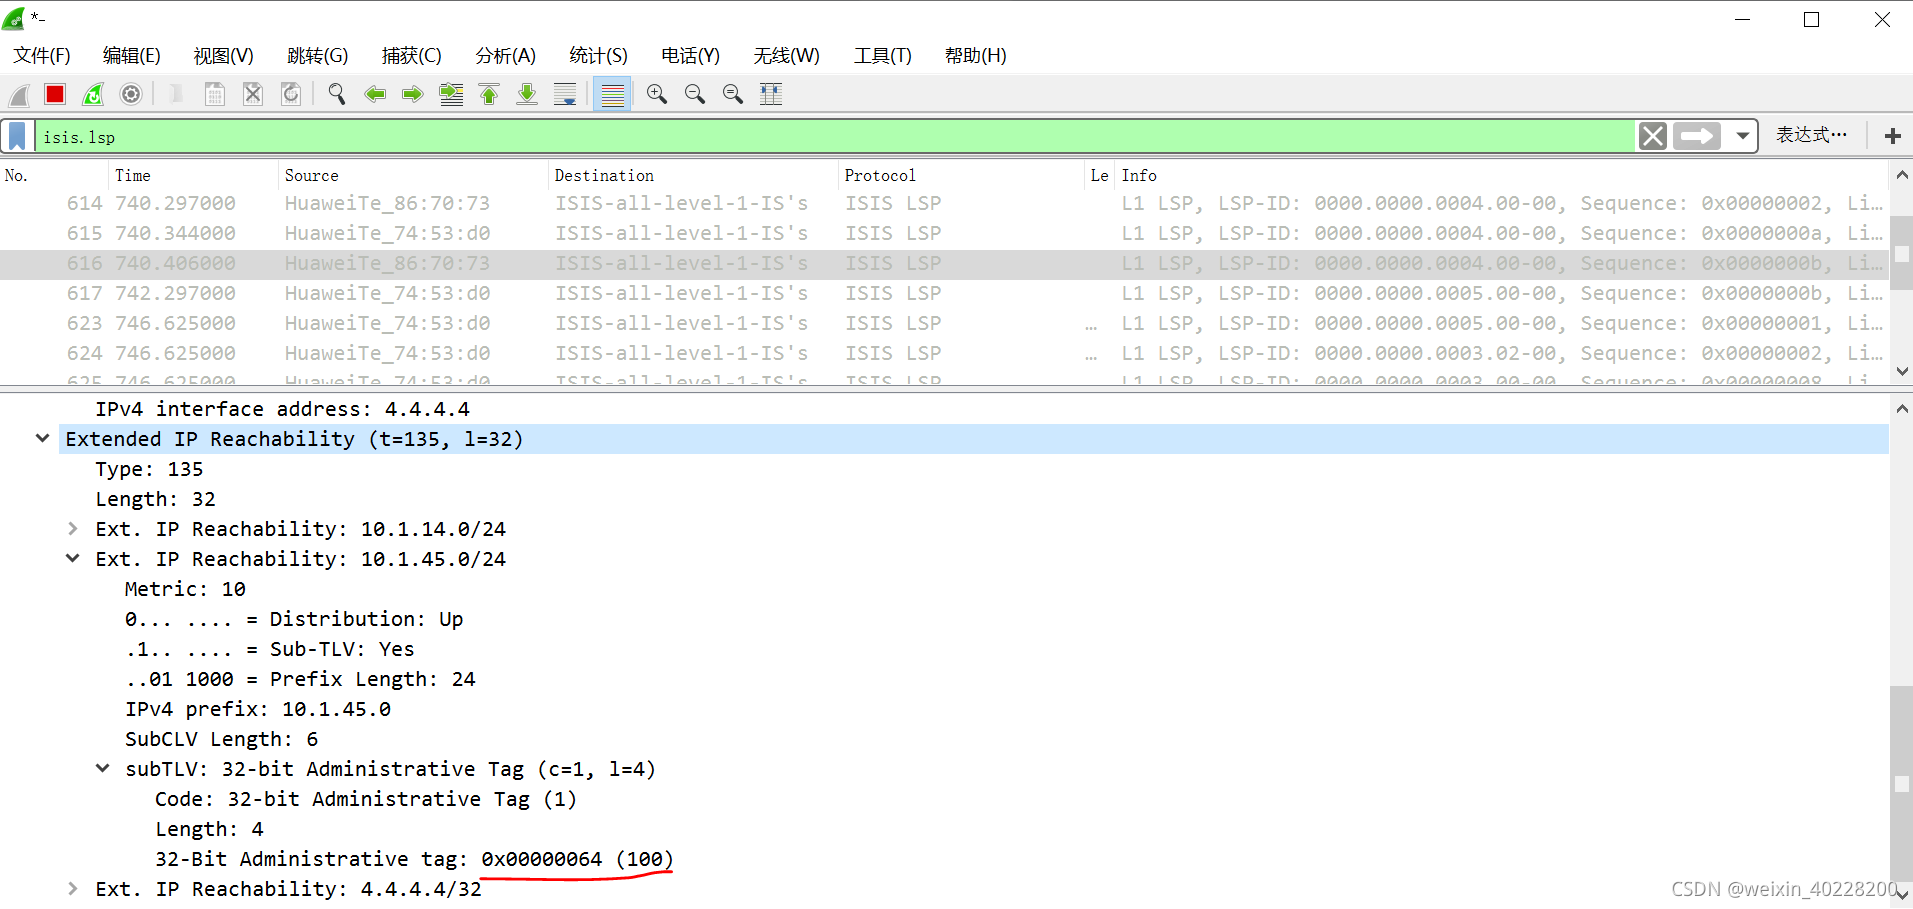This screenshot has height=909, width=1913.
Task: Open the 捕获(C) menu
Action: (x=412, y=56)
